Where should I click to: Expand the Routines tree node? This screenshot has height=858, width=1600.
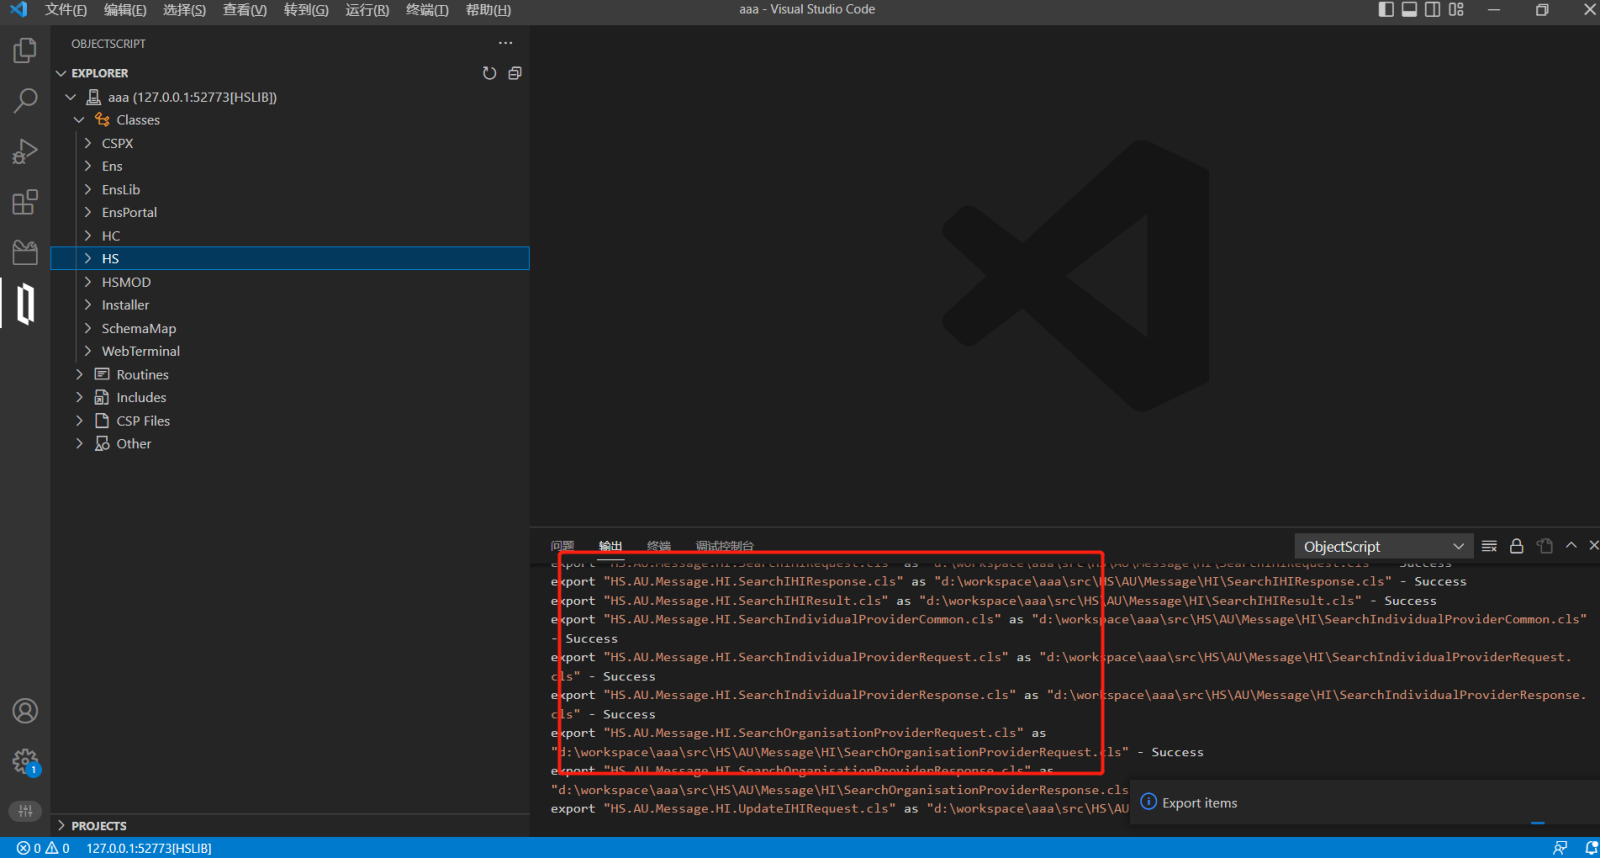coord(142,375)
